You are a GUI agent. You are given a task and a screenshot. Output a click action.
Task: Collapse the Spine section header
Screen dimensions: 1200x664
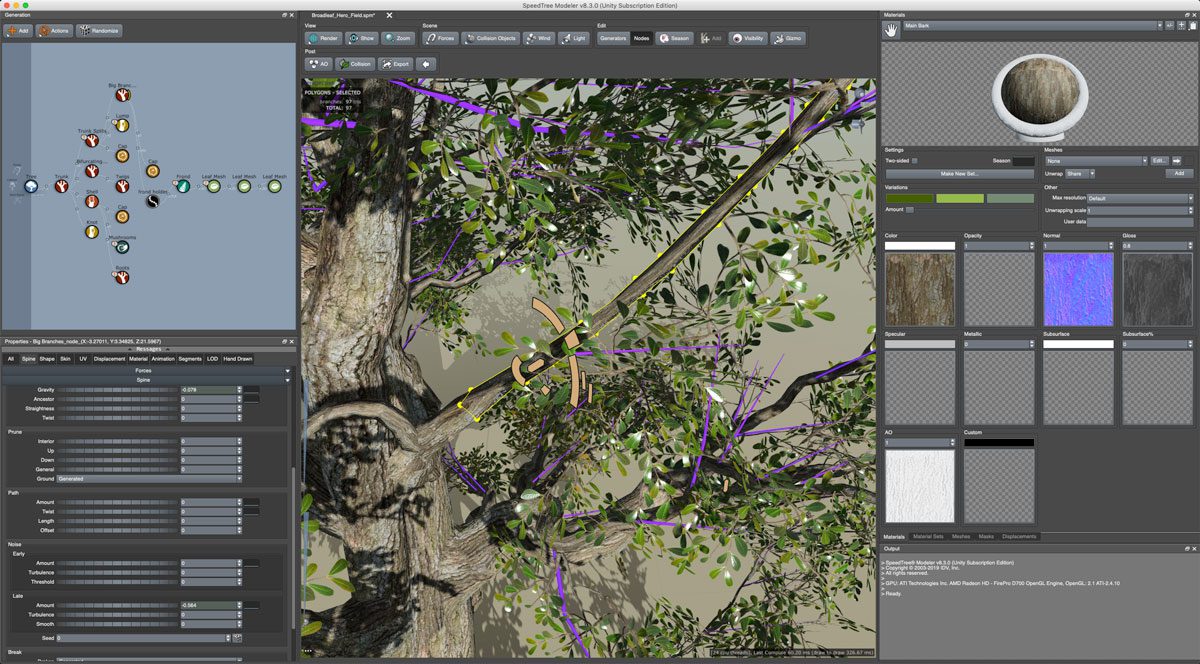coord(144,380)
